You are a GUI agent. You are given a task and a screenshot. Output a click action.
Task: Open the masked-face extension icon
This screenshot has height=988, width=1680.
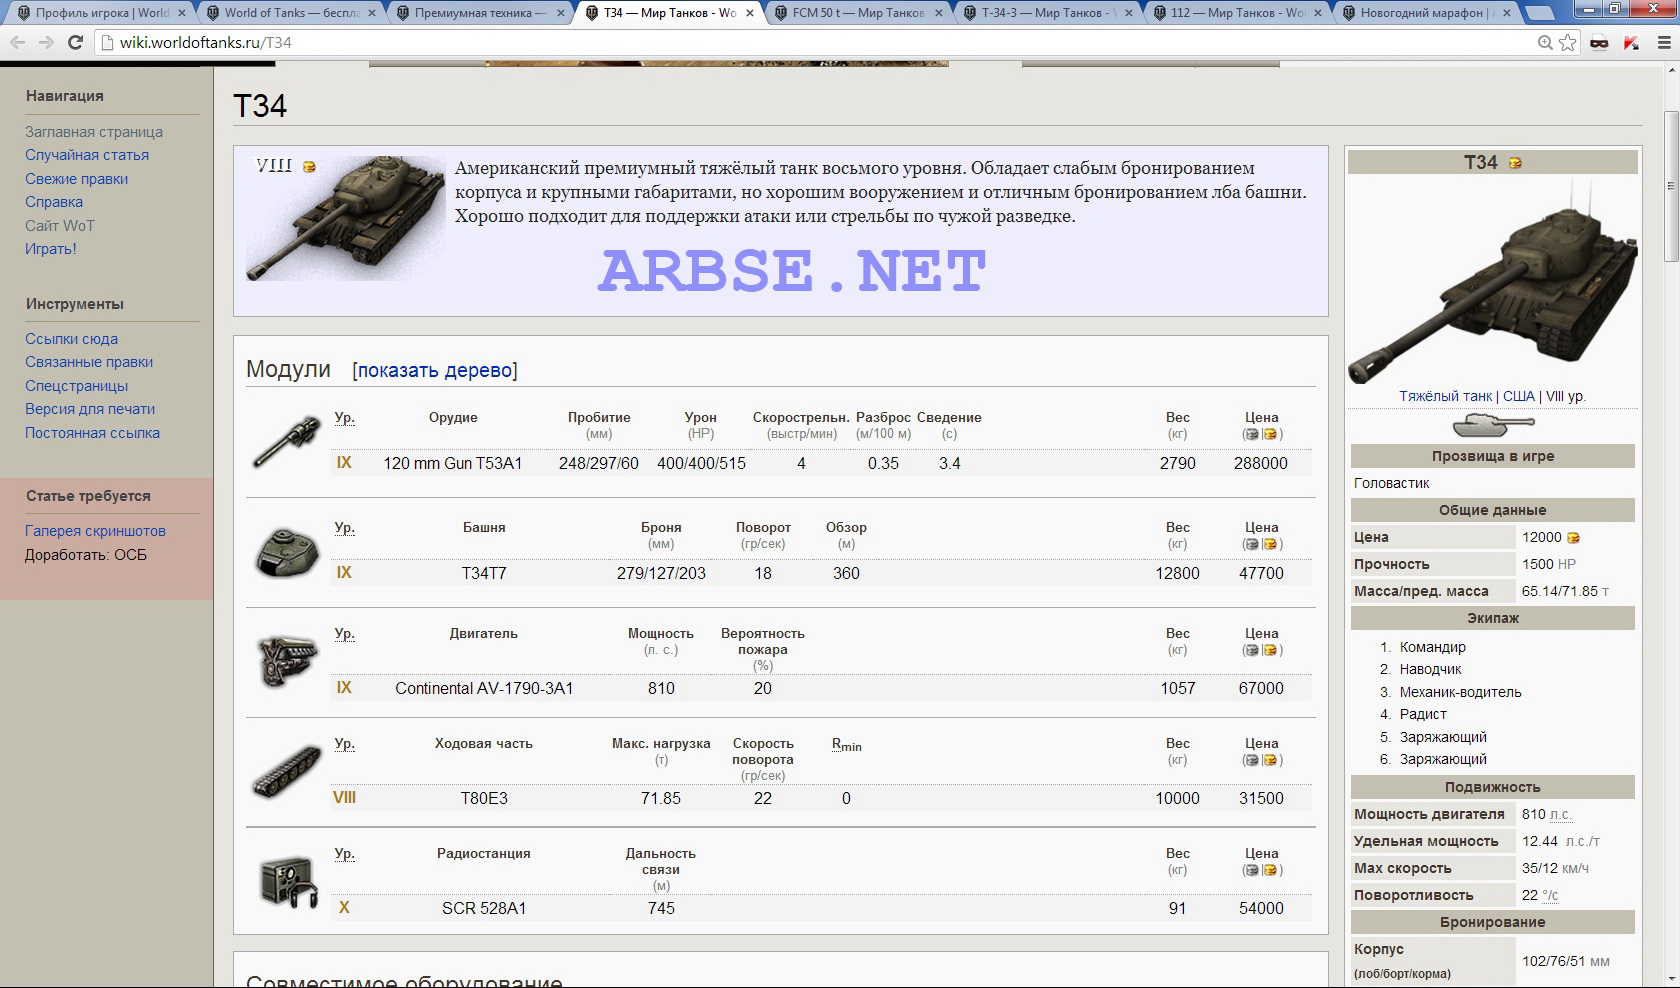pyautogui.click(x=1599, y=43)
